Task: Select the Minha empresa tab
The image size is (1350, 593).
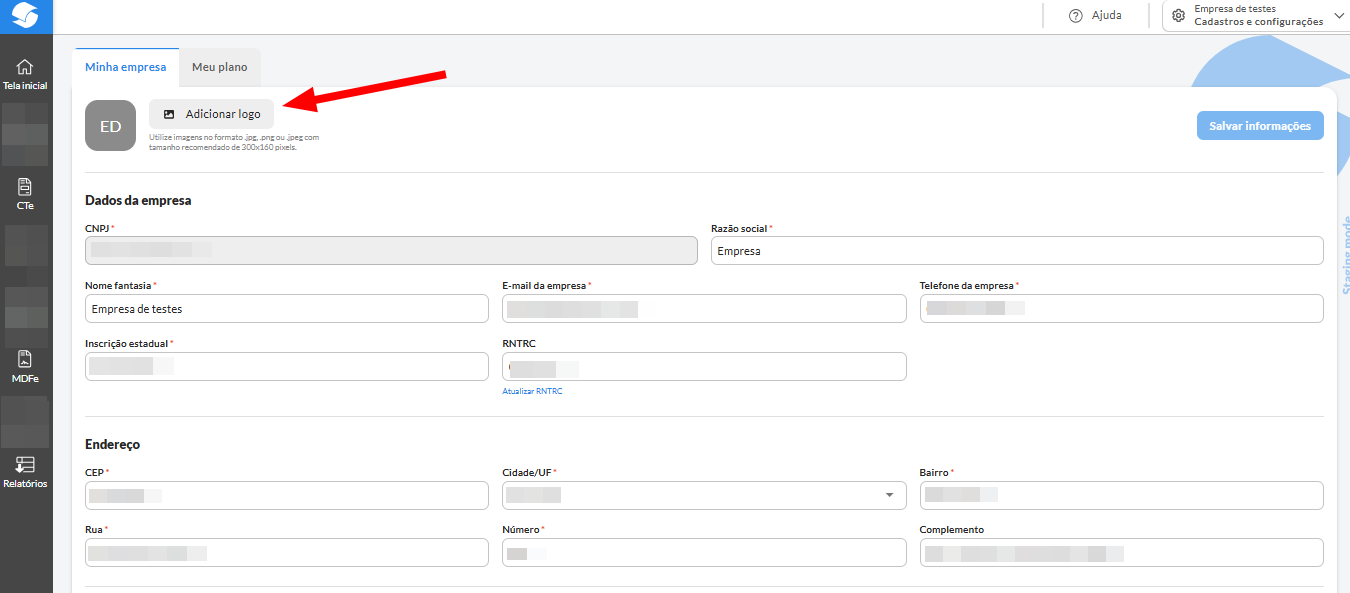Action: point(125,67)
